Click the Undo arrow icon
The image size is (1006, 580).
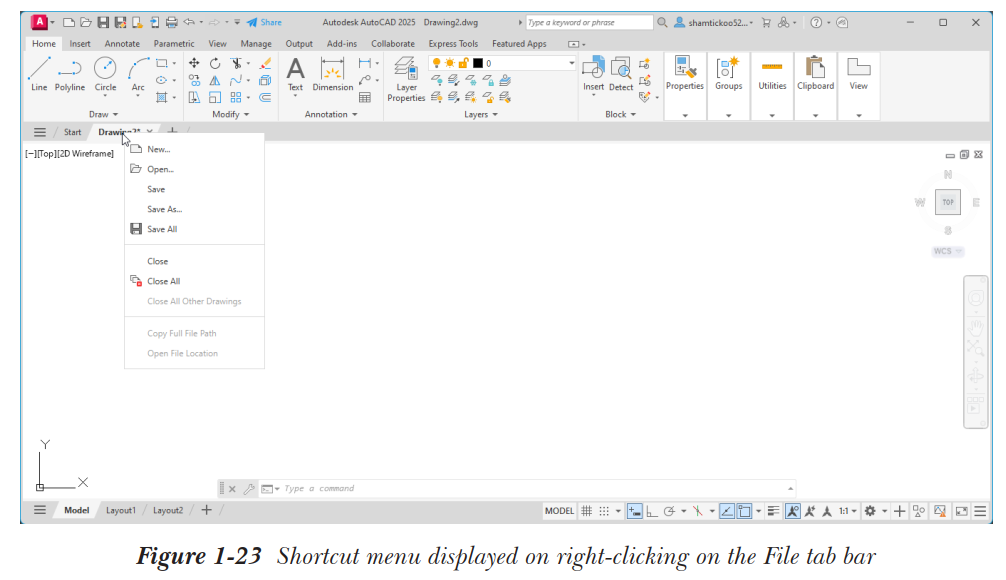(189, 22)
